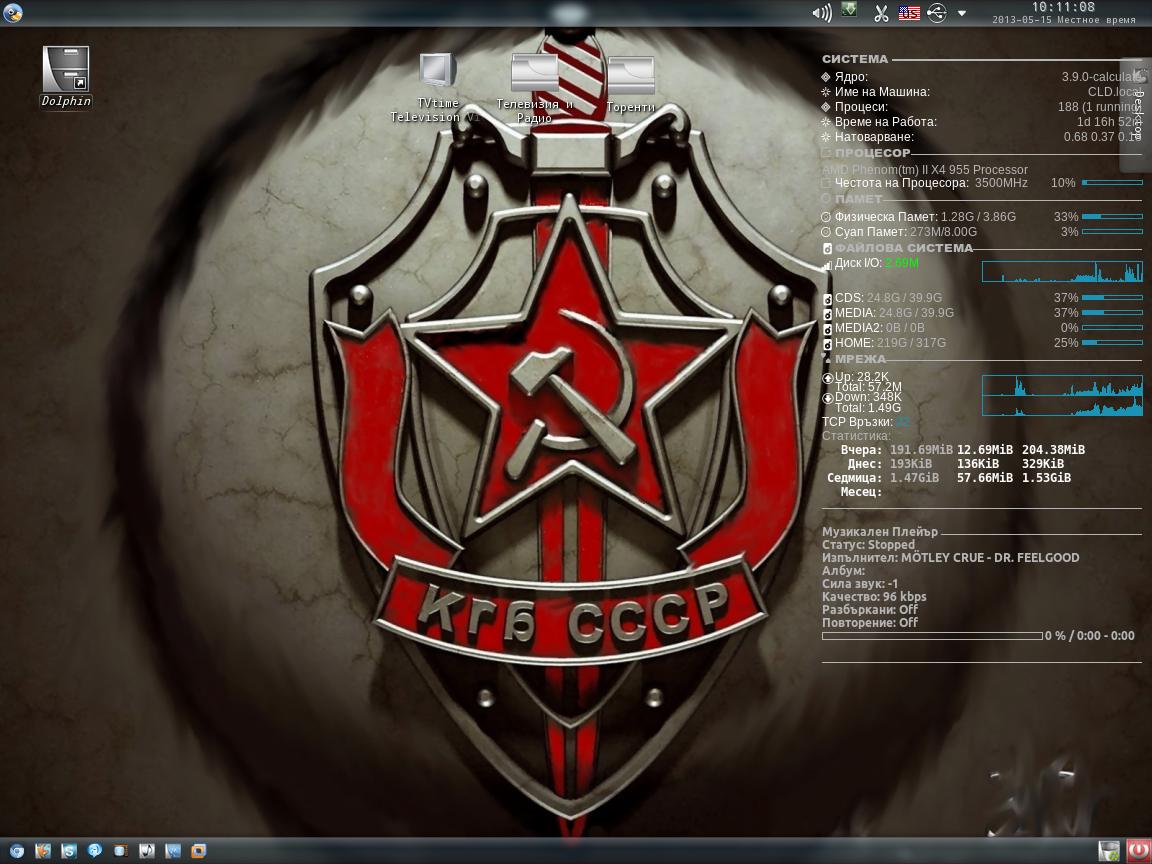Open the Телевизия и Радио folder icon
This screenshot has height=864, width=1152.
(534, 88)
